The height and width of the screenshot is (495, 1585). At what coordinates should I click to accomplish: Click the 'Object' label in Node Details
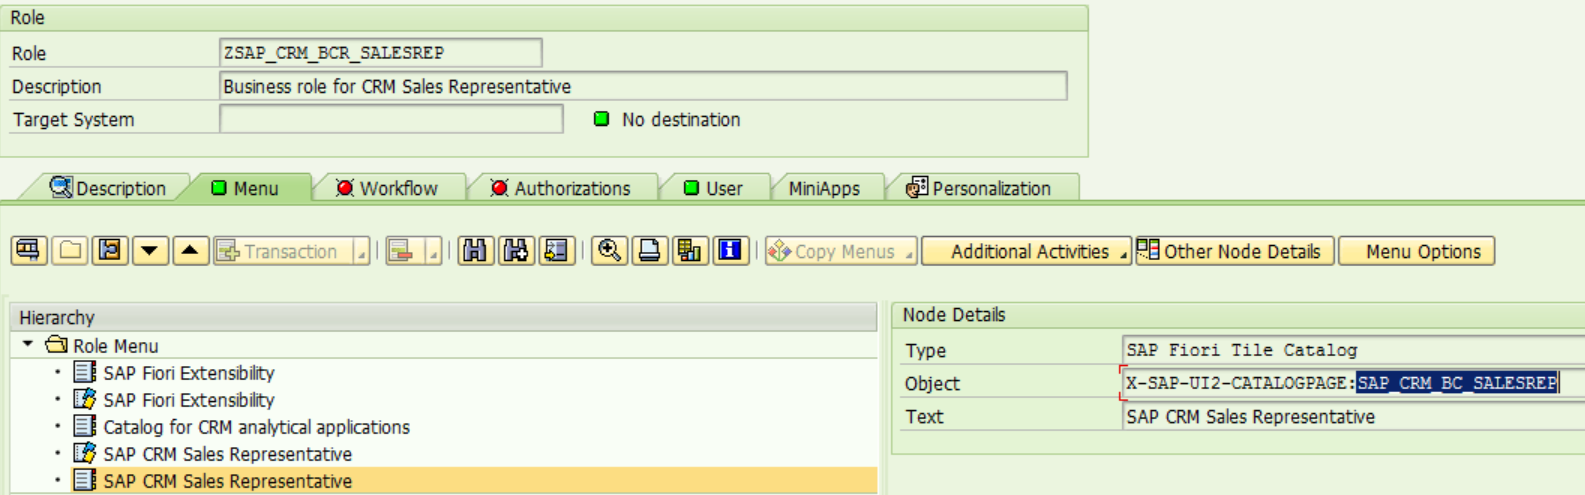click(932, 383)
